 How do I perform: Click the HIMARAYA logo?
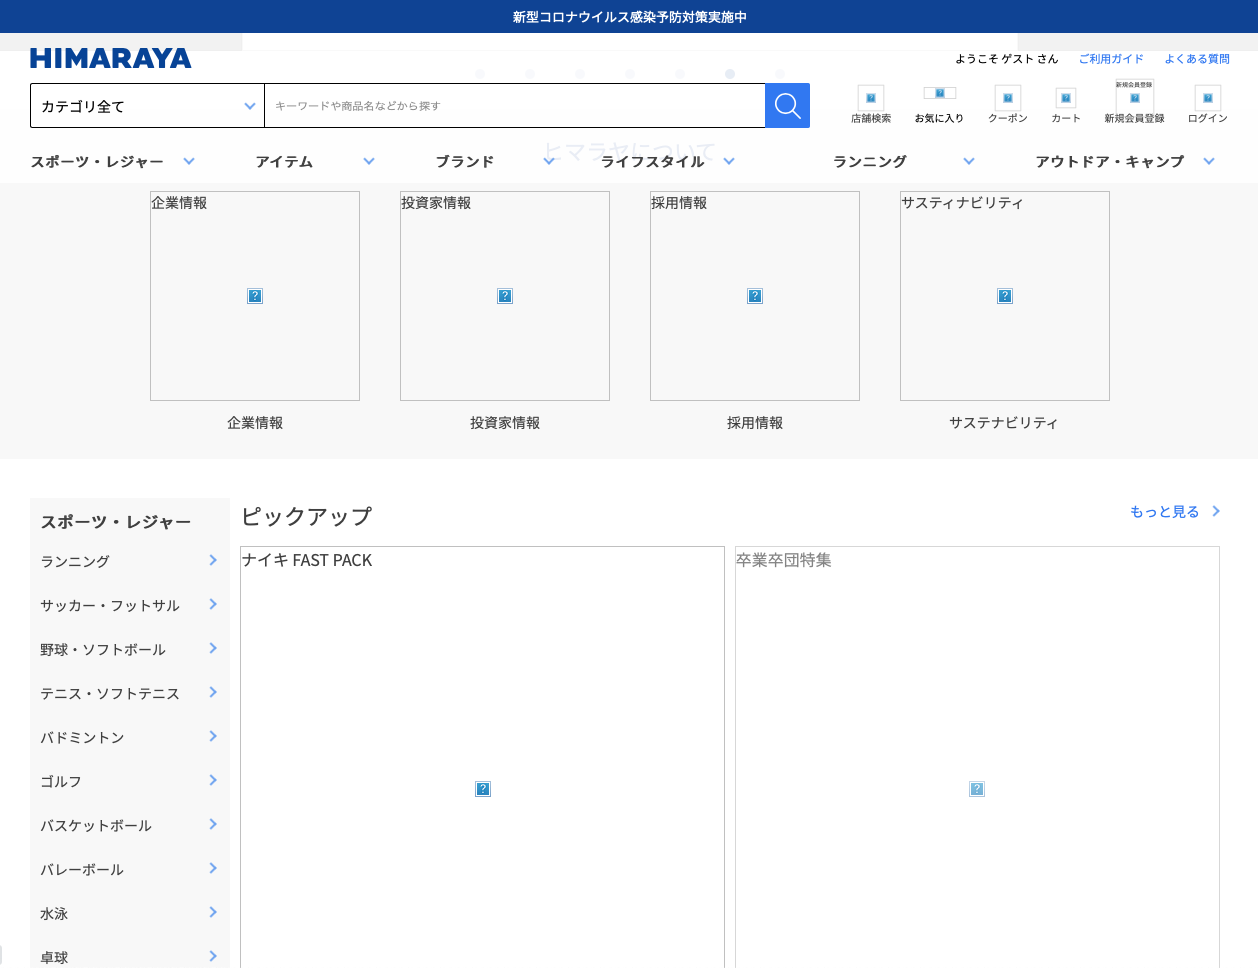(111, 59)
